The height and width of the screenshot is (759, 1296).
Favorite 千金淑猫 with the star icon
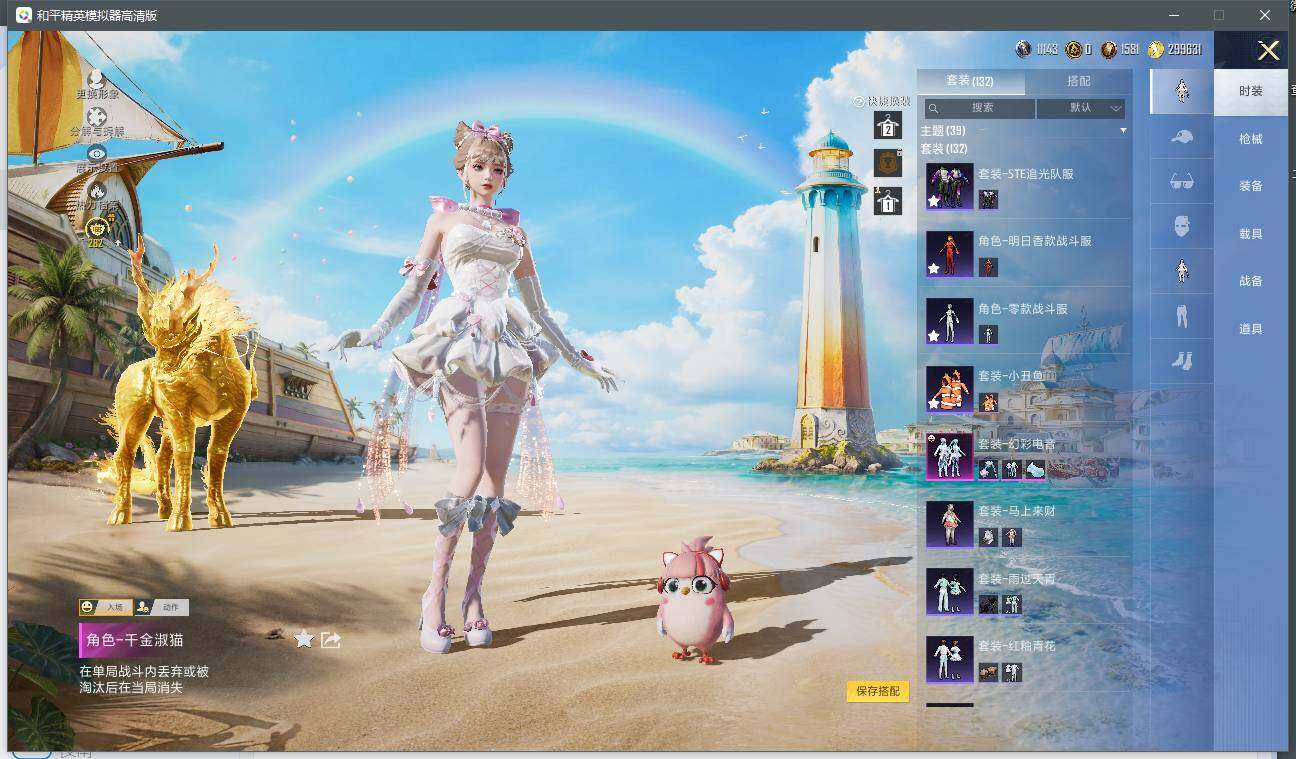pyautogui.click(x=304, y=639)
